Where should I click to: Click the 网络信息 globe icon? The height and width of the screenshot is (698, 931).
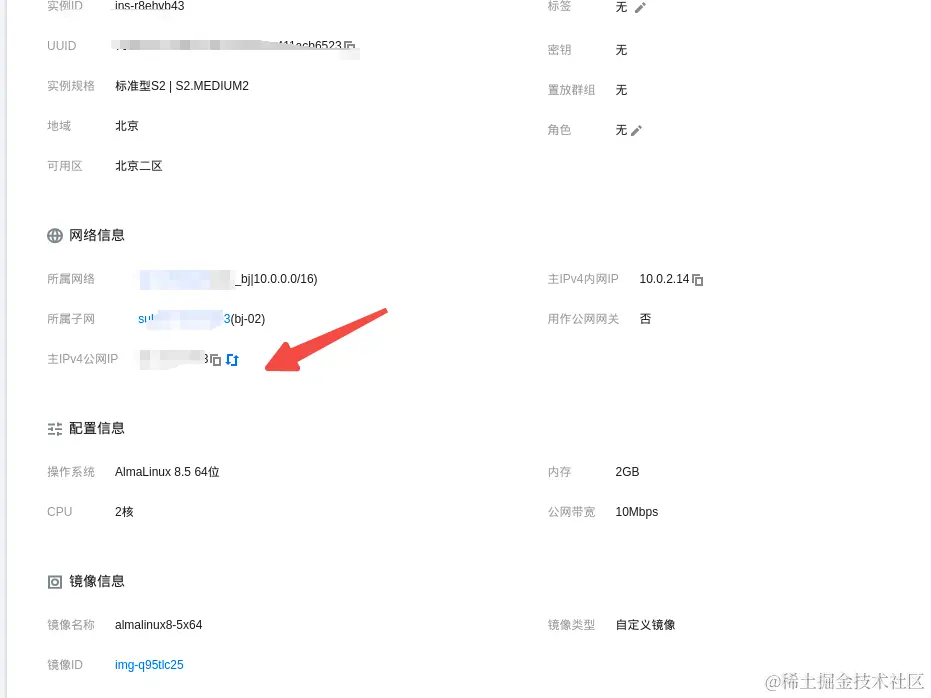click(55, 236)
